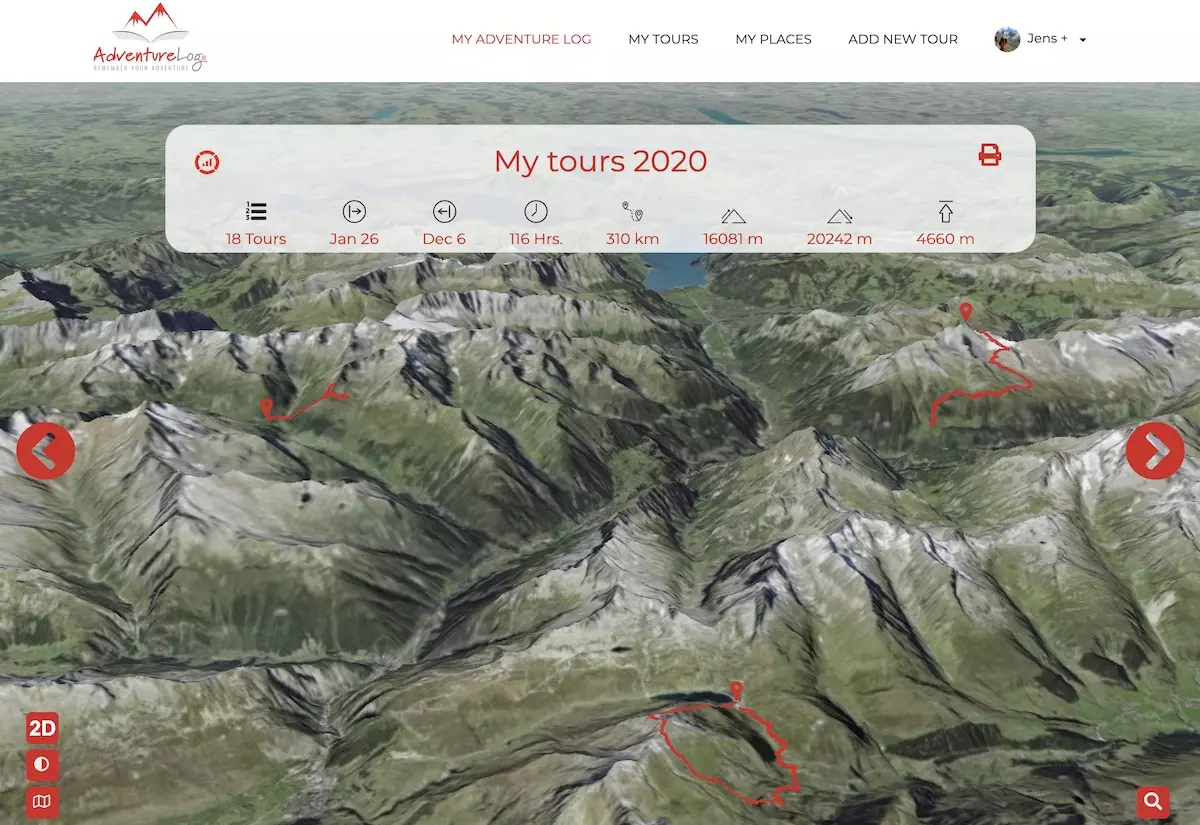
Task: Click the red pin on the bottom tour route
Action: coord(737,690)
